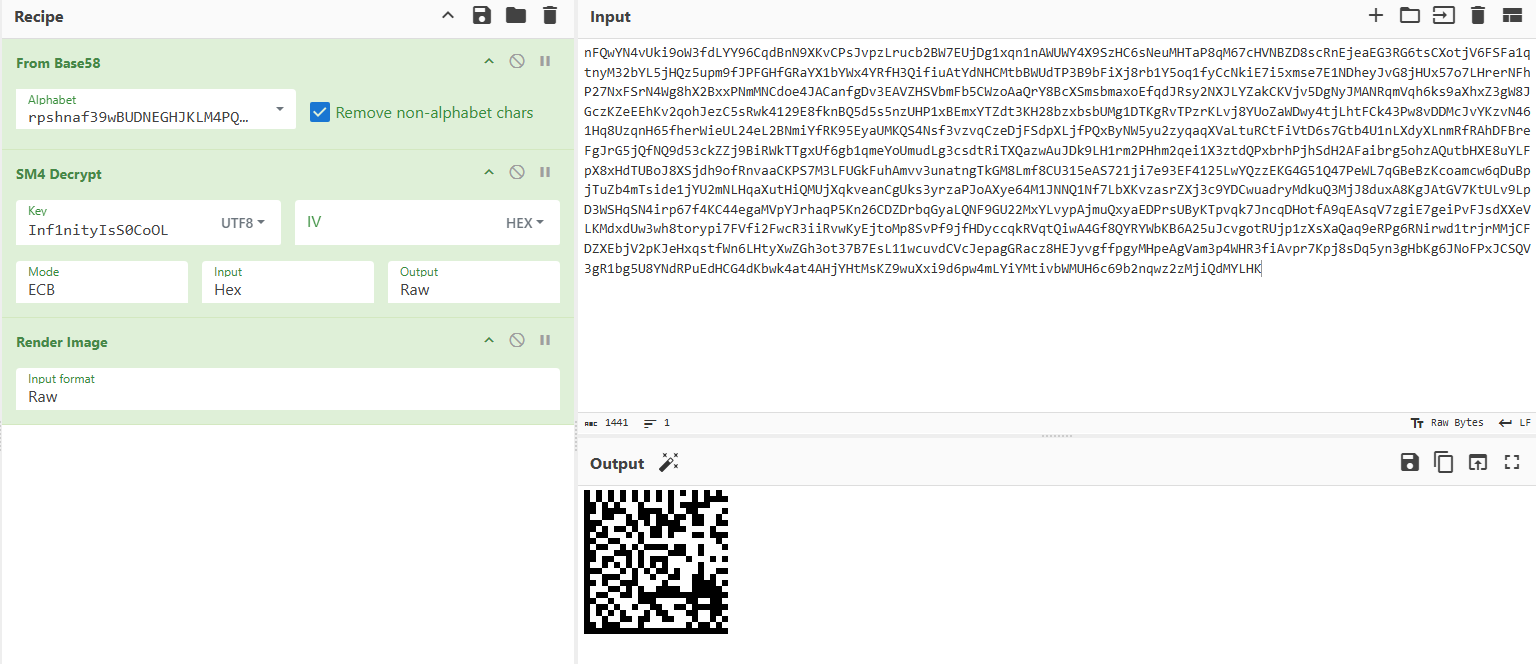Uncheck Remove non-alphabet chars
Viewport: 1536px width, 664px height.
tap(320, 112)
